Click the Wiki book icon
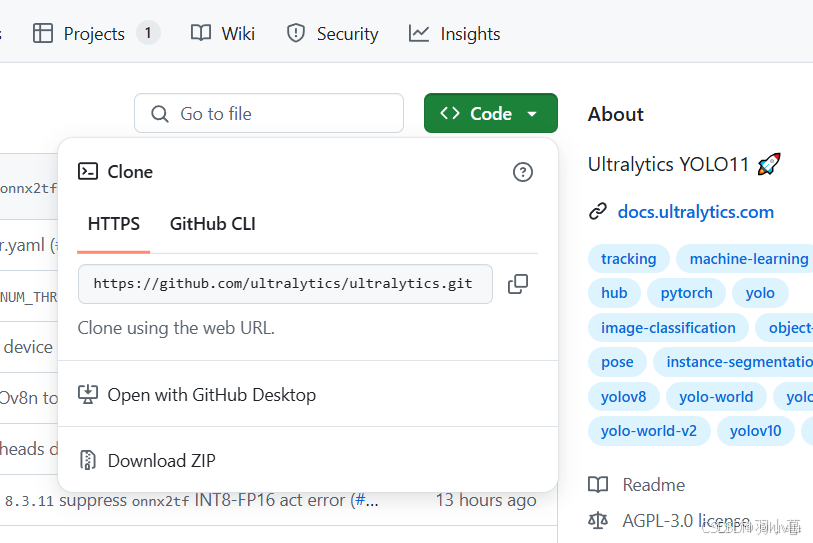813x543 pixels. click(201, 33)
